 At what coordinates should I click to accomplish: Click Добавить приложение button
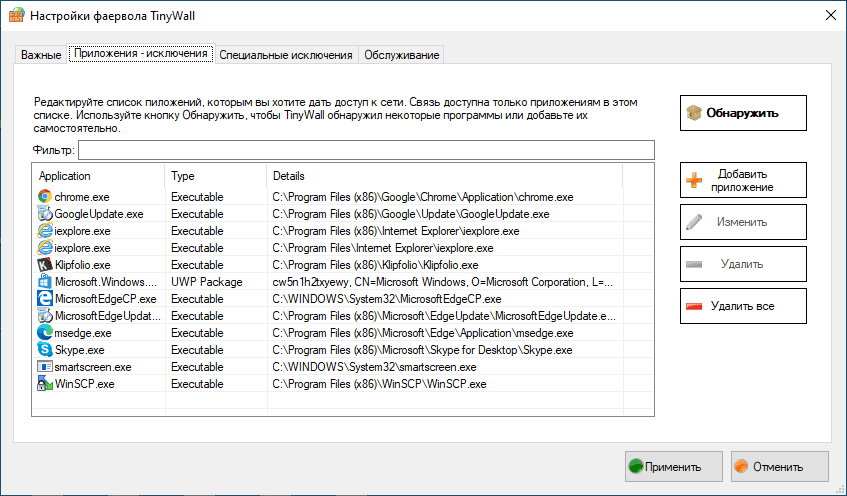(x=742, y=180)
